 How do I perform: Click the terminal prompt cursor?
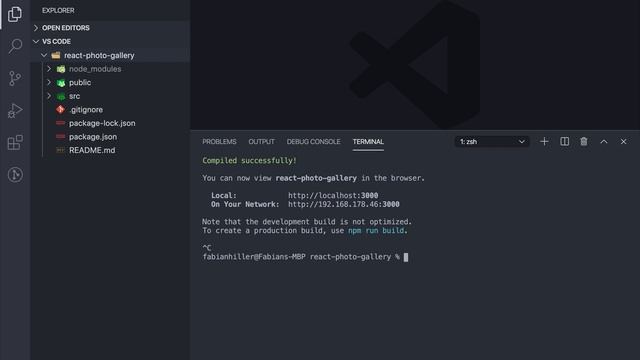point(406,257)
